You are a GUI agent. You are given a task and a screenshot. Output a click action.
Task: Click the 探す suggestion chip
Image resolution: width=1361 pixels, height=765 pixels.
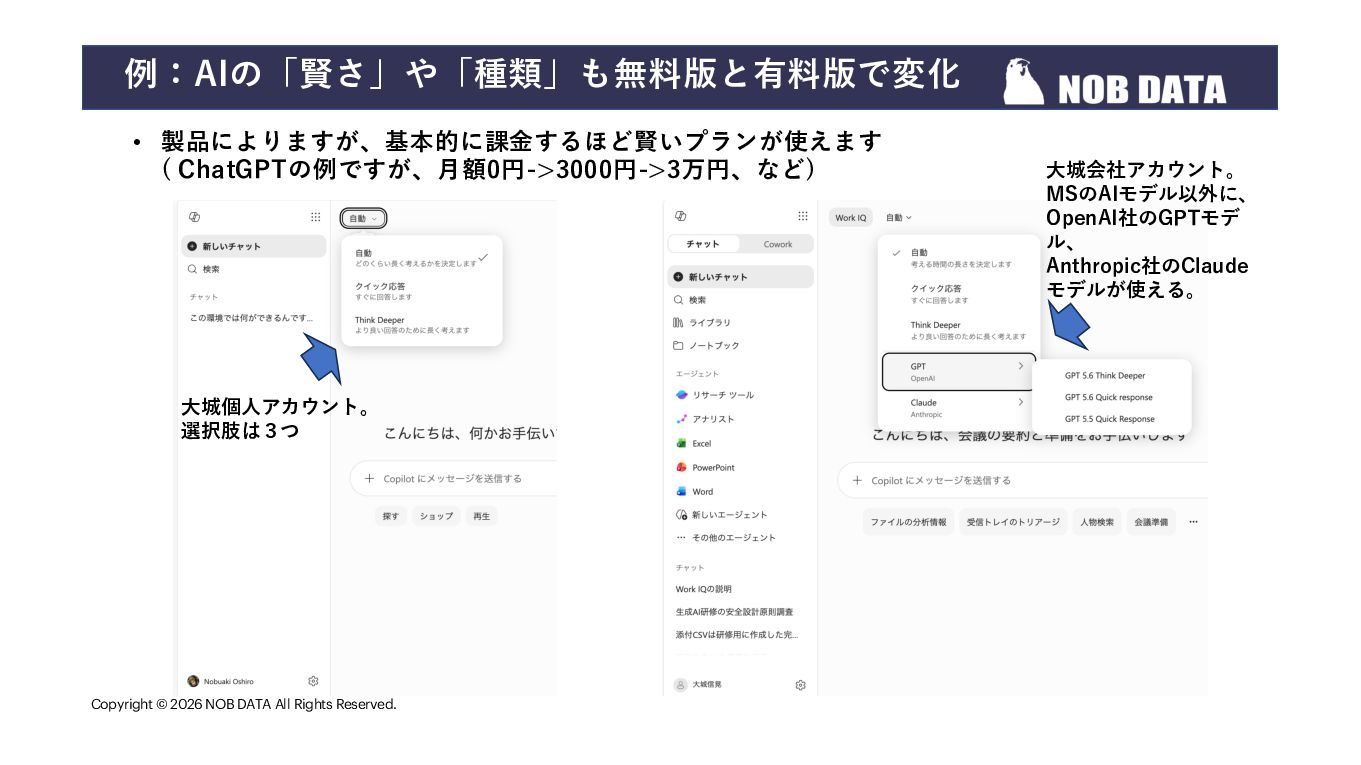tap(390, 516)
